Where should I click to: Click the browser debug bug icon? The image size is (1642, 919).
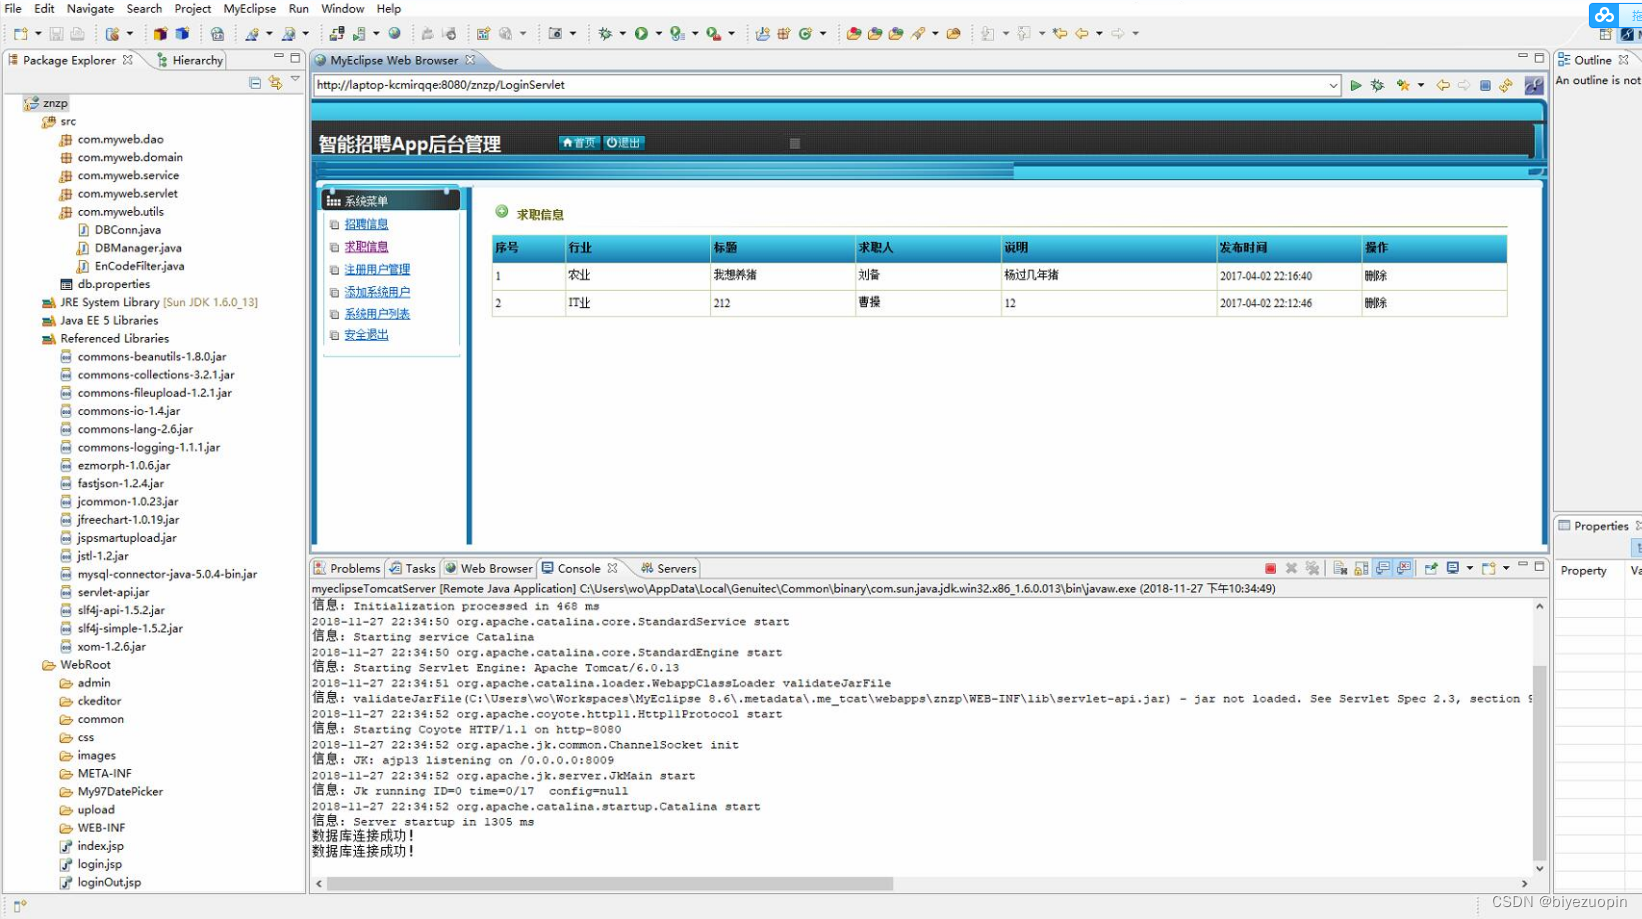(1377, 85)
